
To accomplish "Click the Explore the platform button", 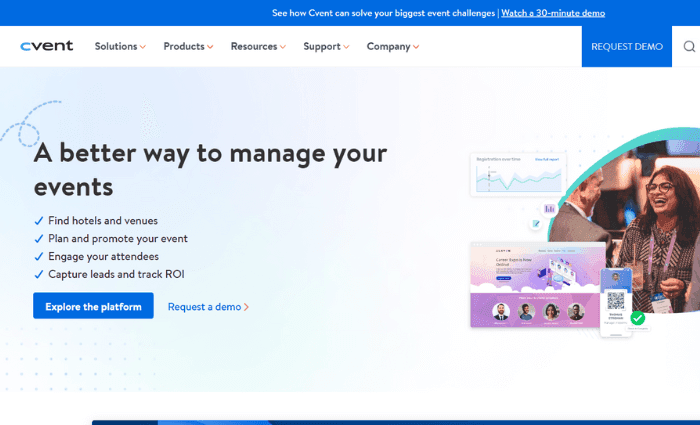I will (93, 306).
